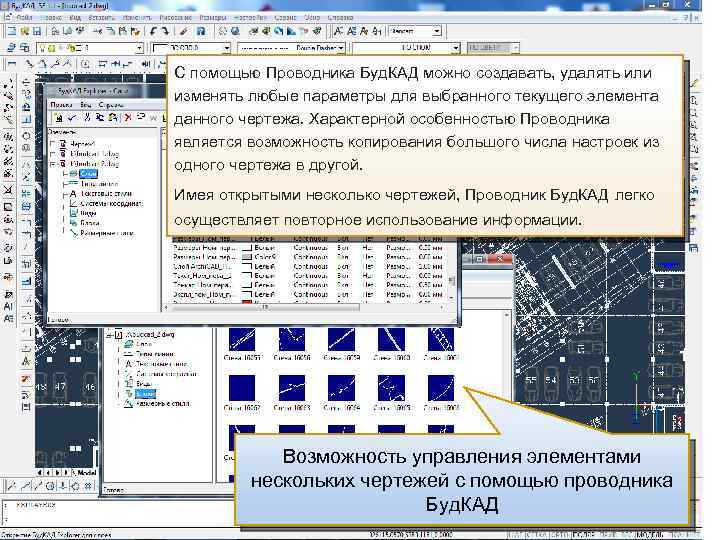720x540 pixels.
Task: Open the layer selection dropdown
Action: pyautogui.click(x=140, y=47)
